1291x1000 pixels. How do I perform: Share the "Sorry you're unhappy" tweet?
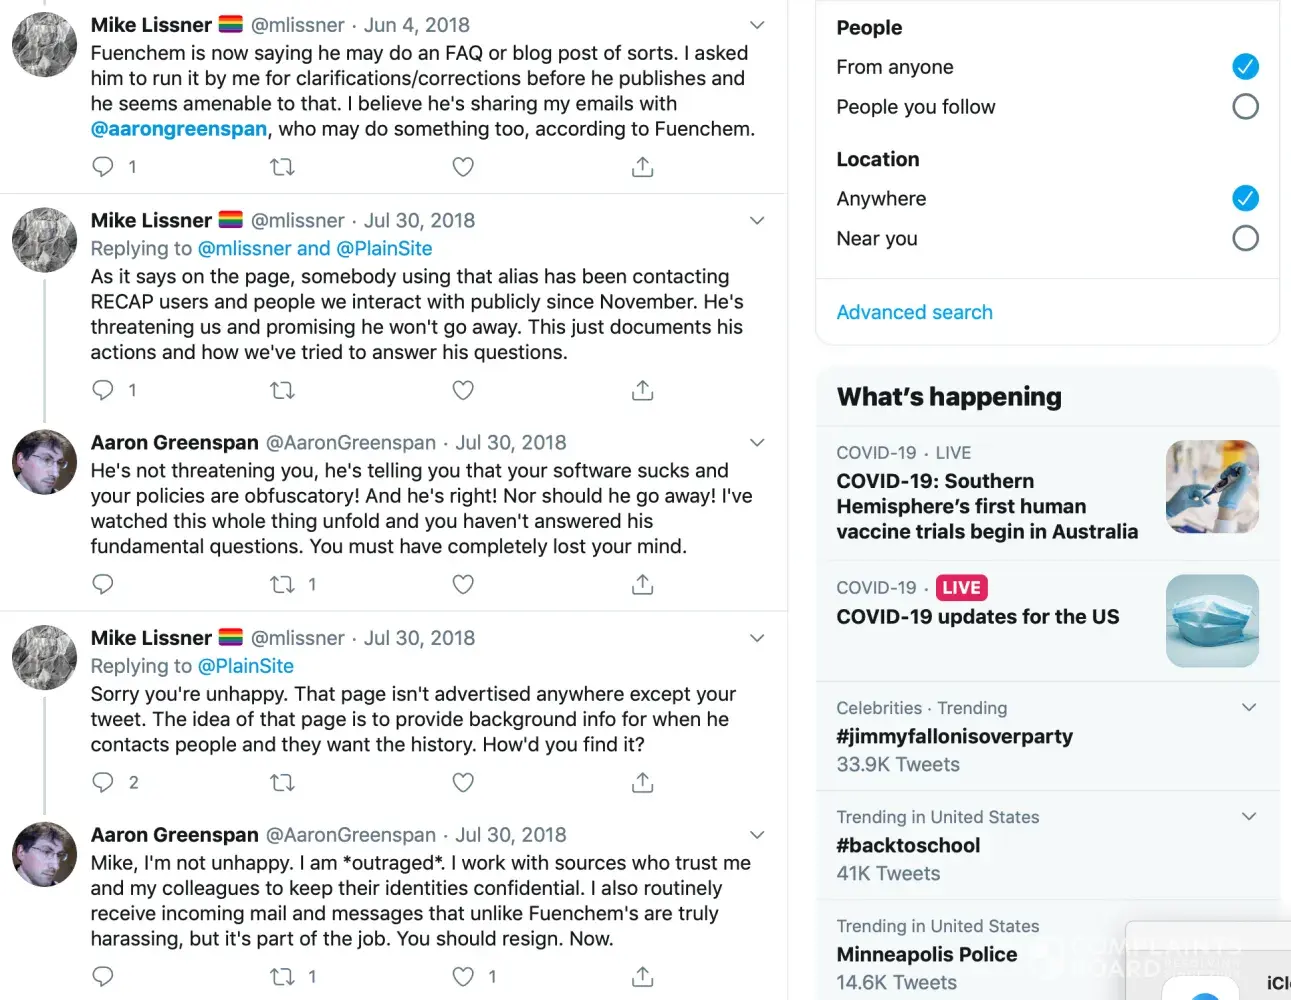(x=643, y=783)
